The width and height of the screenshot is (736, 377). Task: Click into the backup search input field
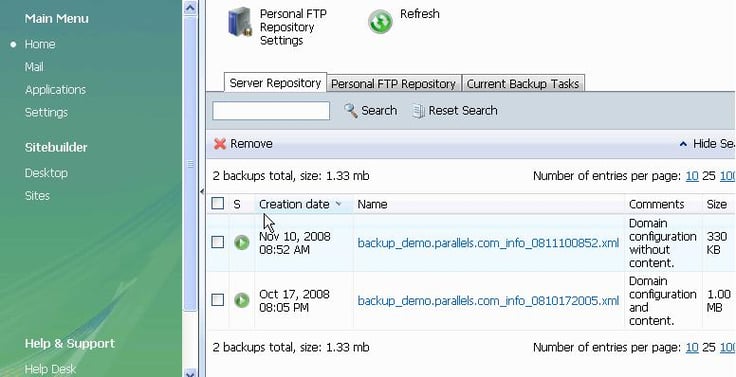[271, 111]
